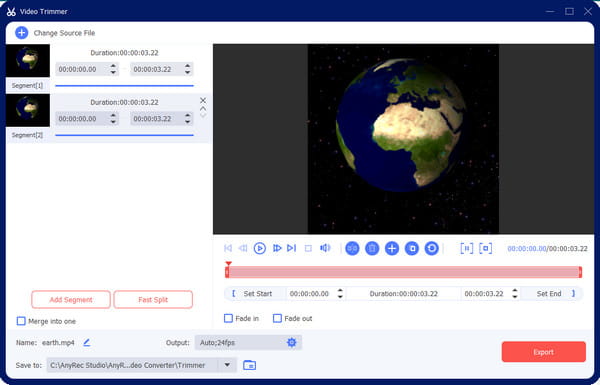Click Change Source File label
600x385 pixels.
point(64,33)
